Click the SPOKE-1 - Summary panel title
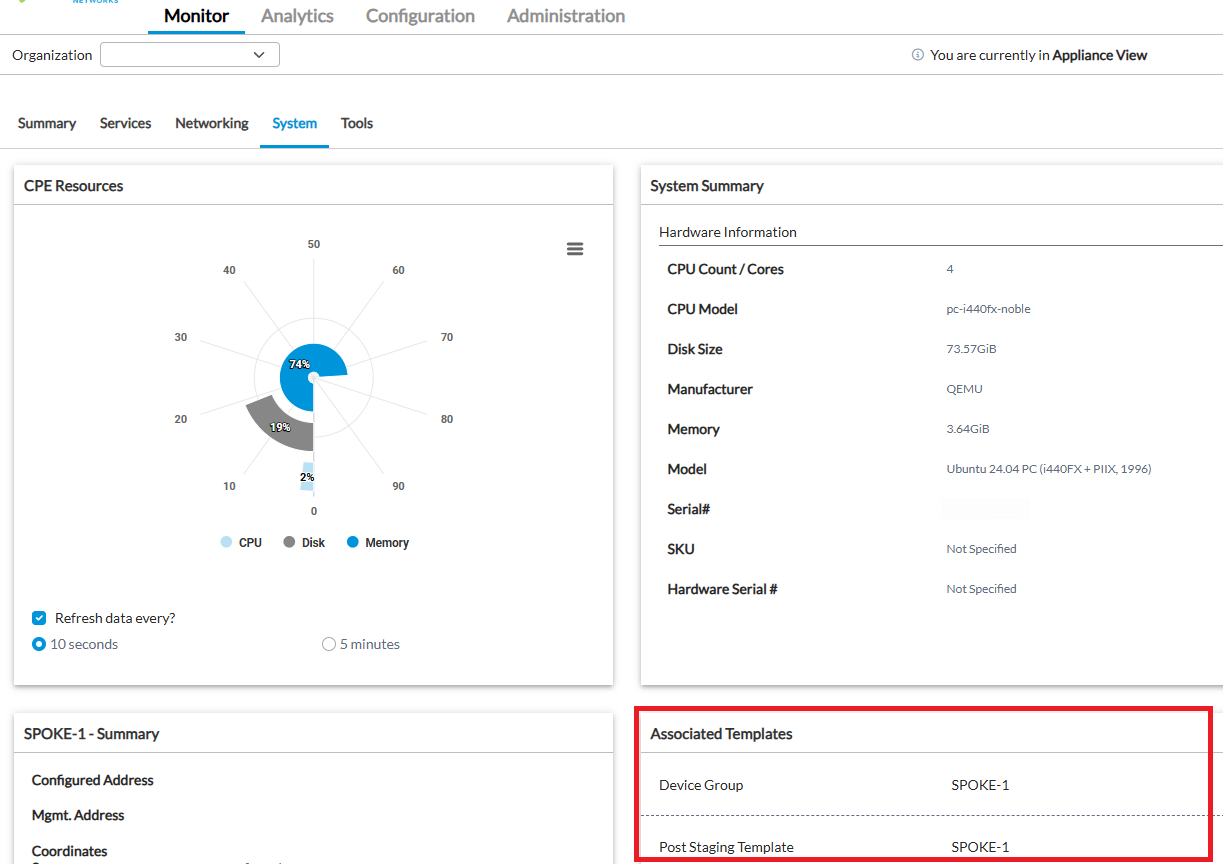This screenshot has height=864, width=1223. click(92, 734)
